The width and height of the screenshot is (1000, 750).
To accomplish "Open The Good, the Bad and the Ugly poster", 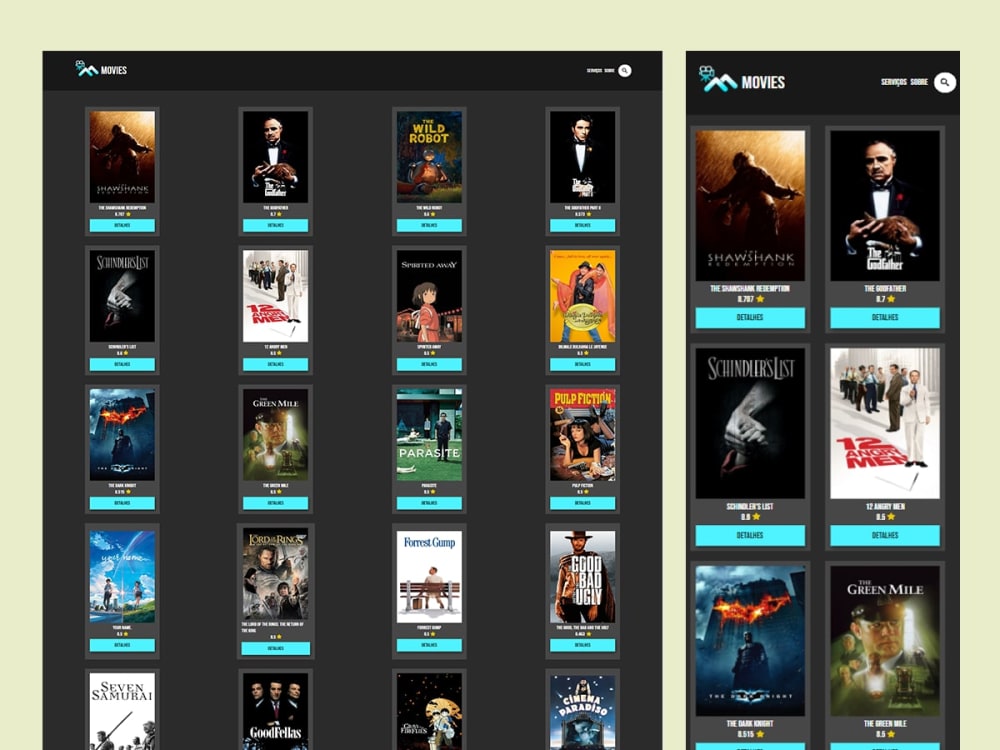I will 582,577.
